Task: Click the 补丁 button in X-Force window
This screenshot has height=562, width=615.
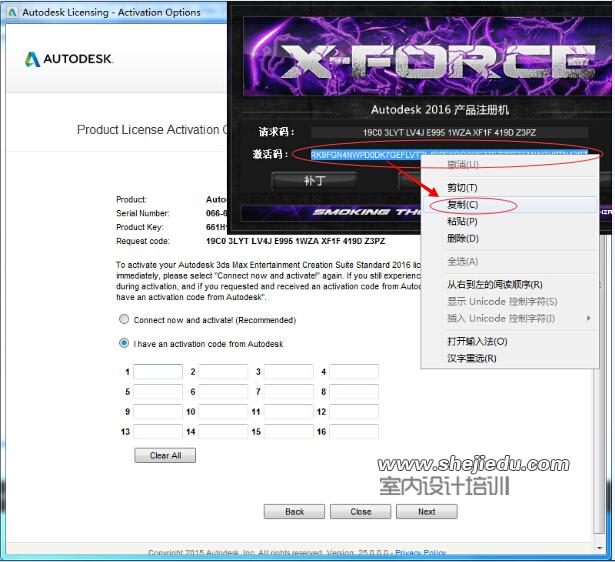Action: coord(314,181)
